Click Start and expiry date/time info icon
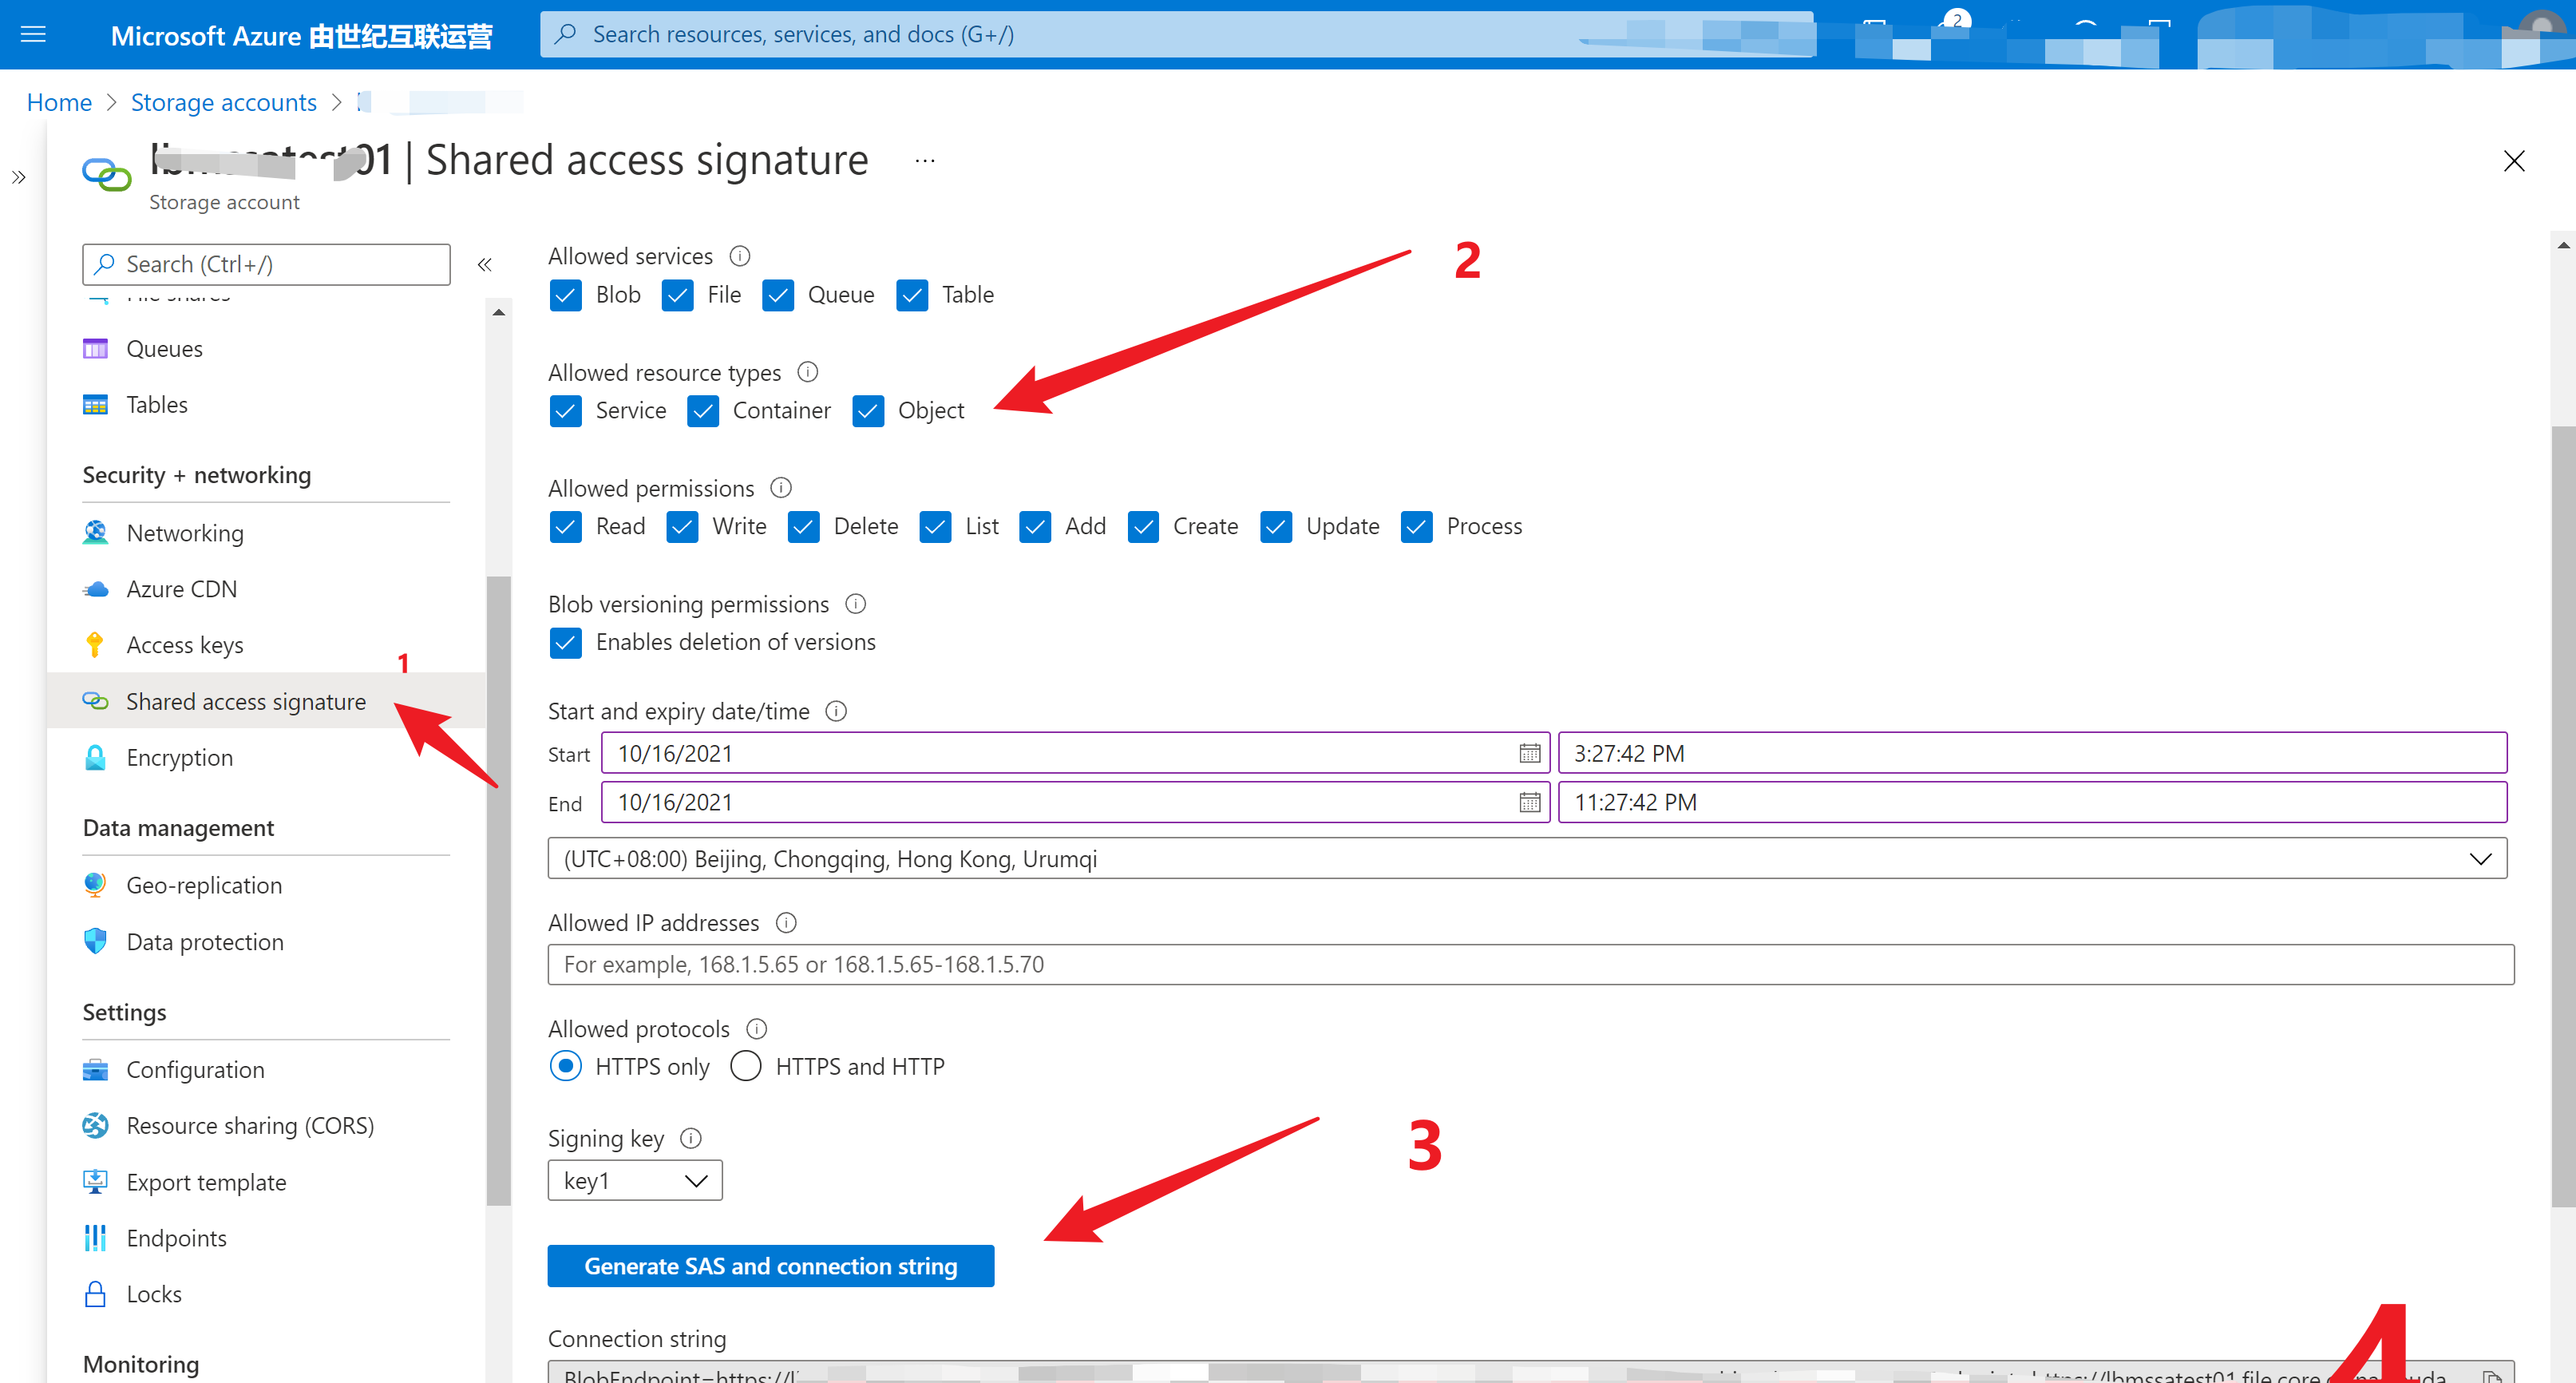 coord(836,711)
